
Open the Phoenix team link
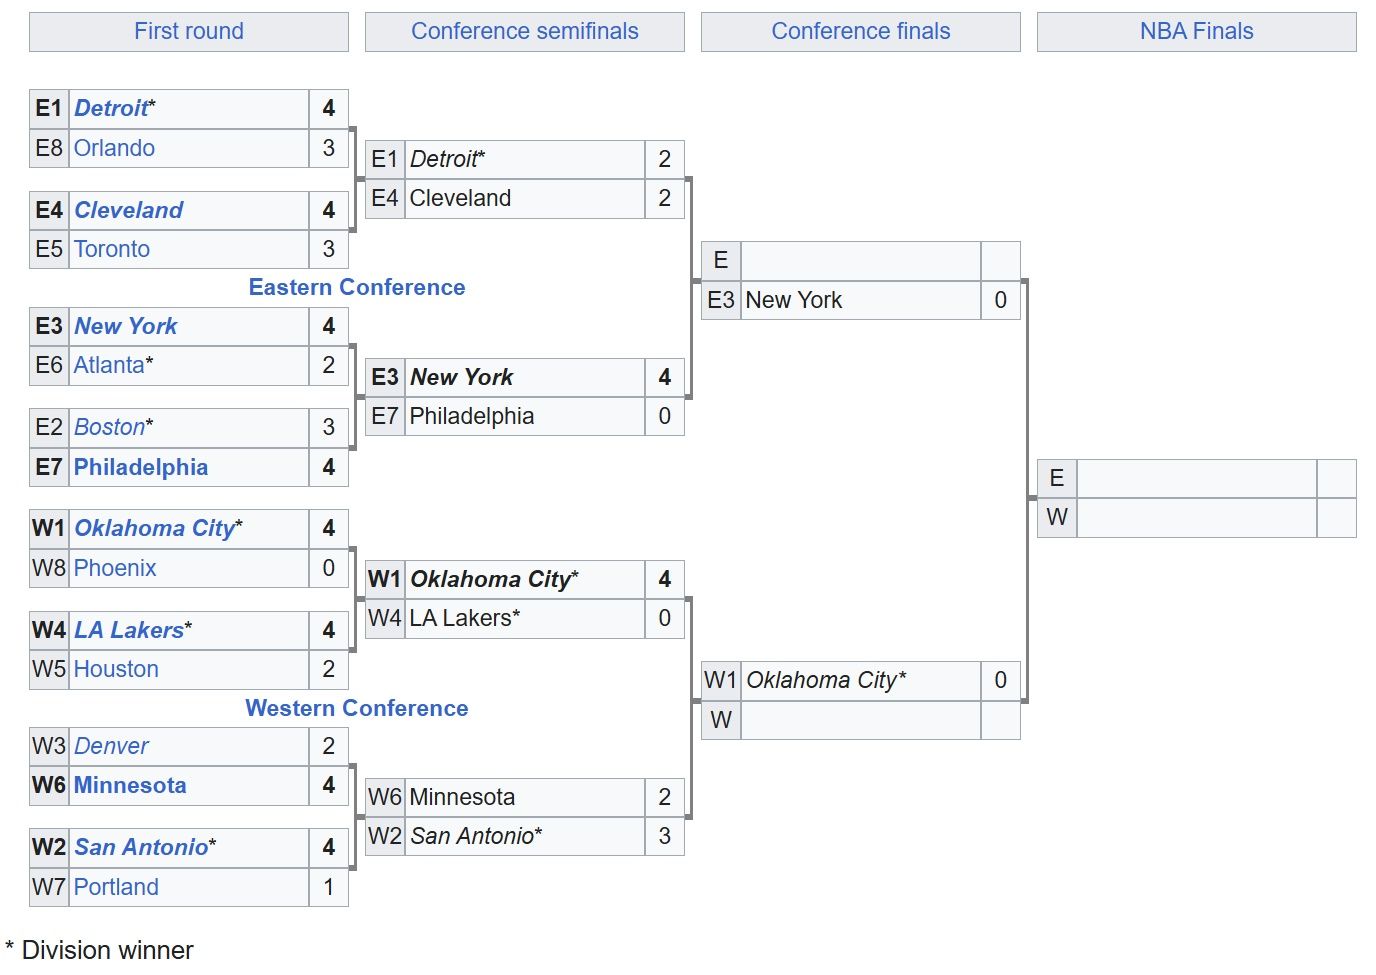pos(115,568)
